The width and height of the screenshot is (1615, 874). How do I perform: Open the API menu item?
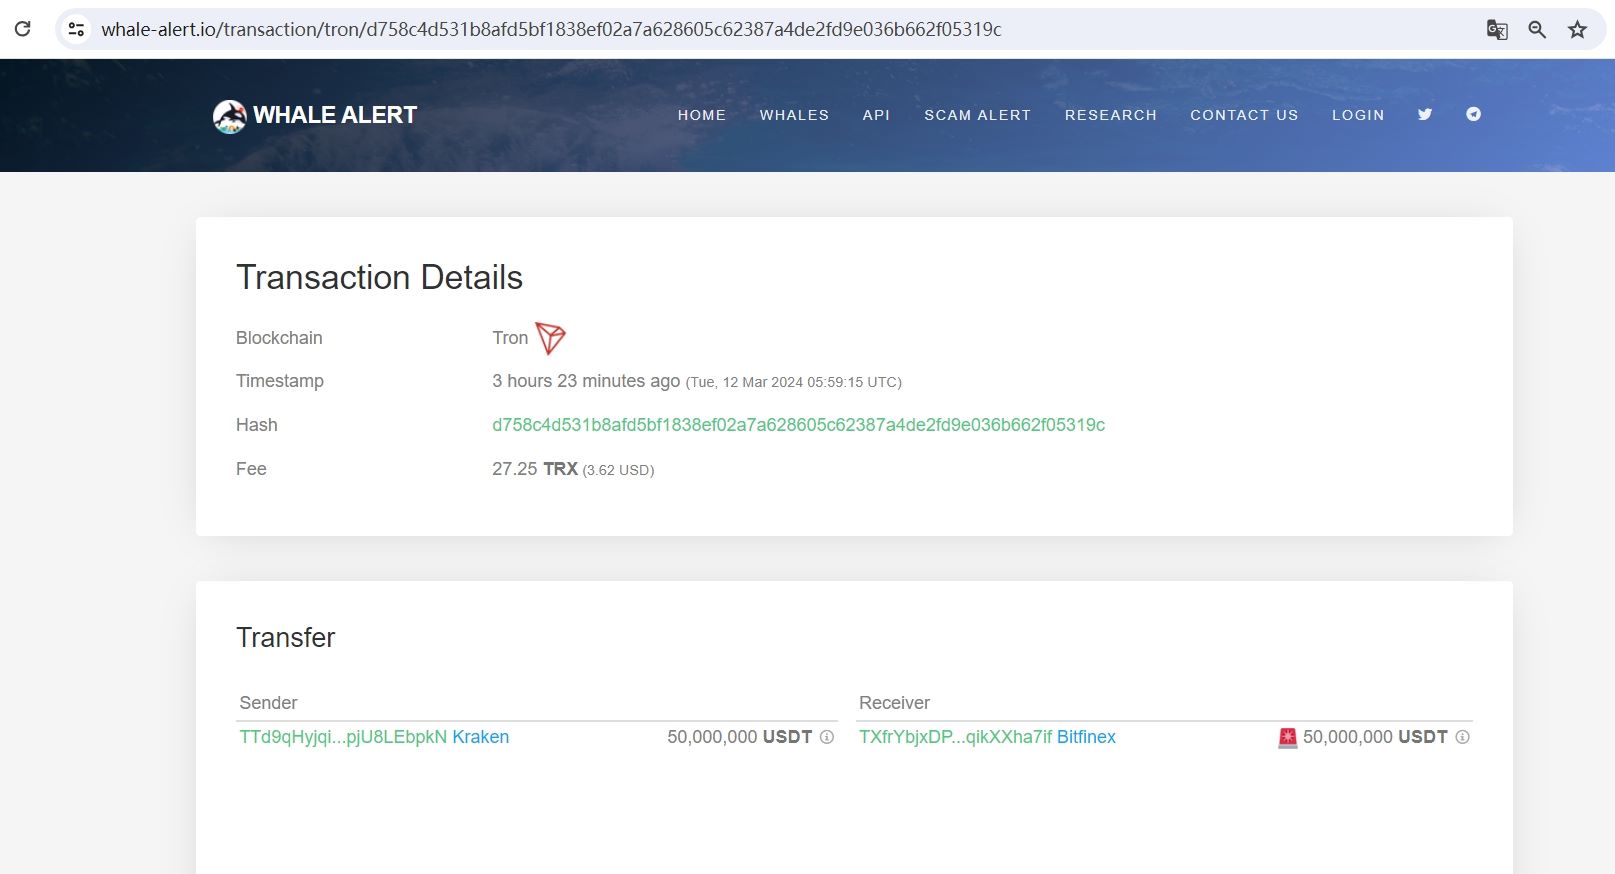point(876,115)
